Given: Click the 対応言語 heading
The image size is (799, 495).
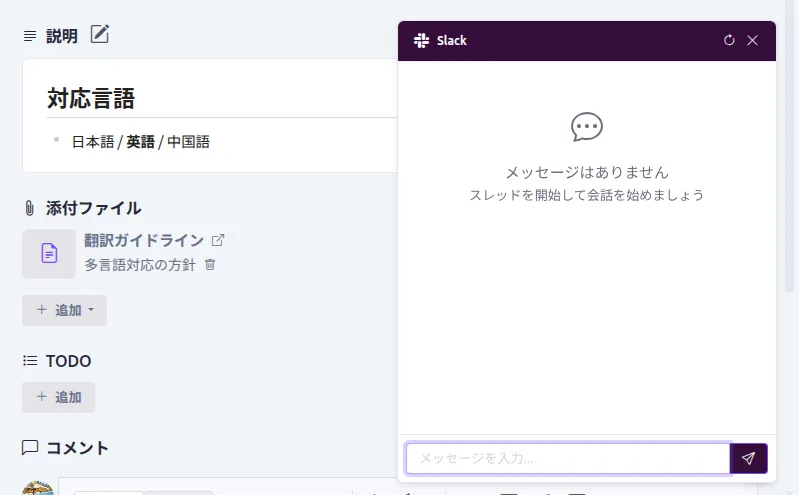Looking at the screenshot, I should click(91, 98).
